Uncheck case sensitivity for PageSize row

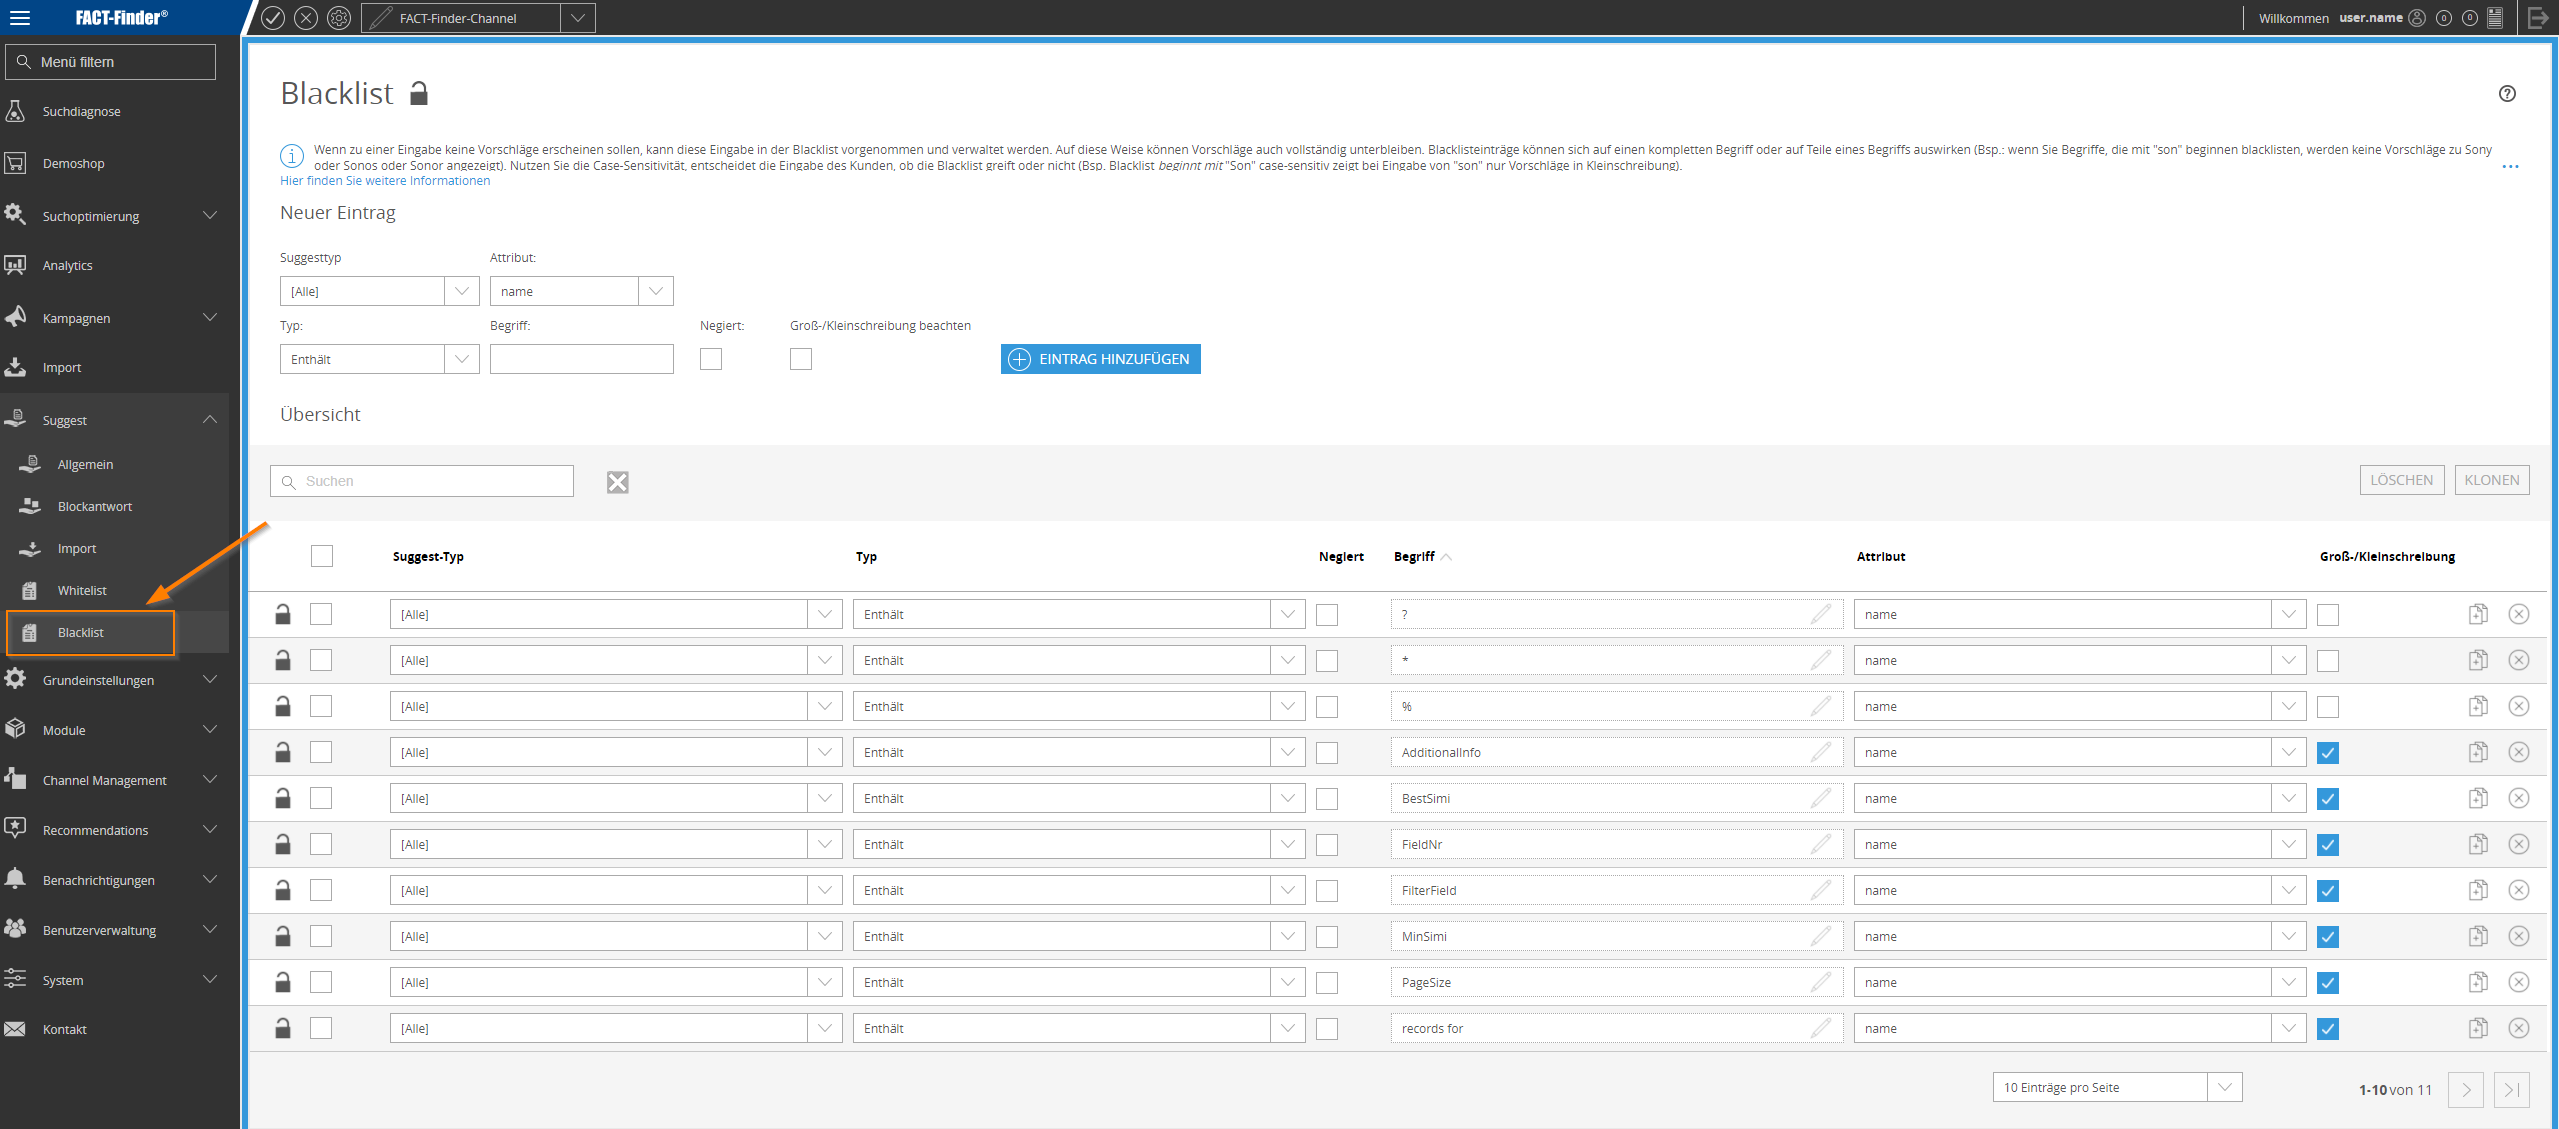[x=2328, y=983]
